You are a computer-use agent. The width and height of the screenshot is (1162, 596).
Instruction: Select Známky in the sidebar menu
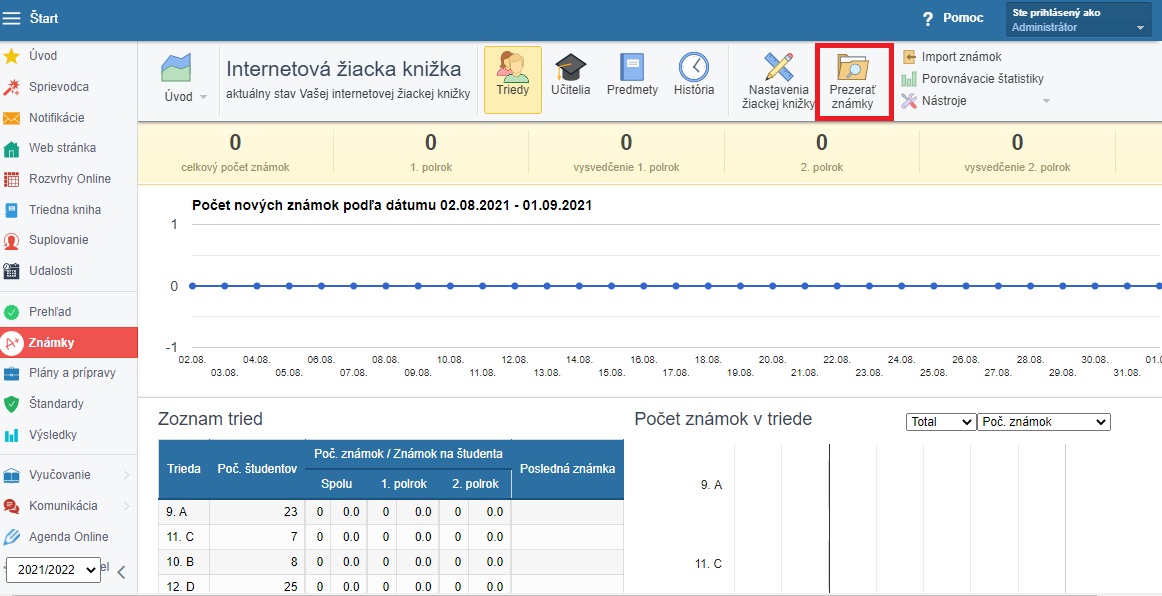[69, 342]
